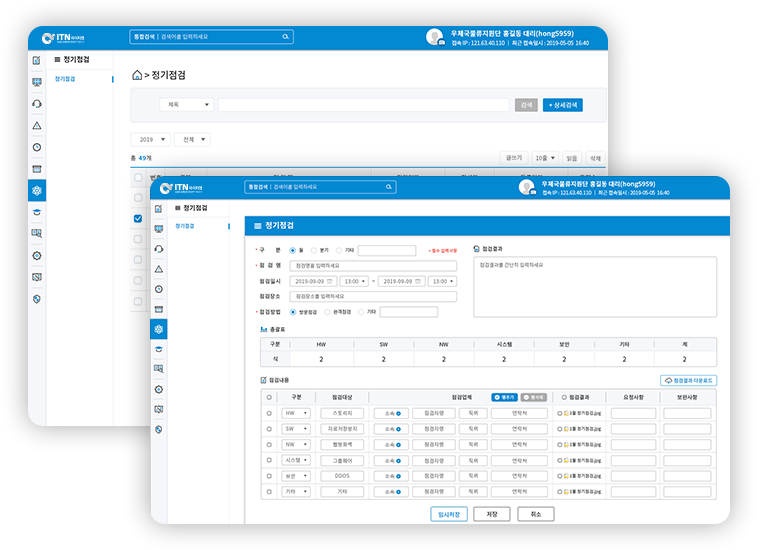Select row radio for DDOS row
The height and width of the screenshot is (550, 760).
269,476
